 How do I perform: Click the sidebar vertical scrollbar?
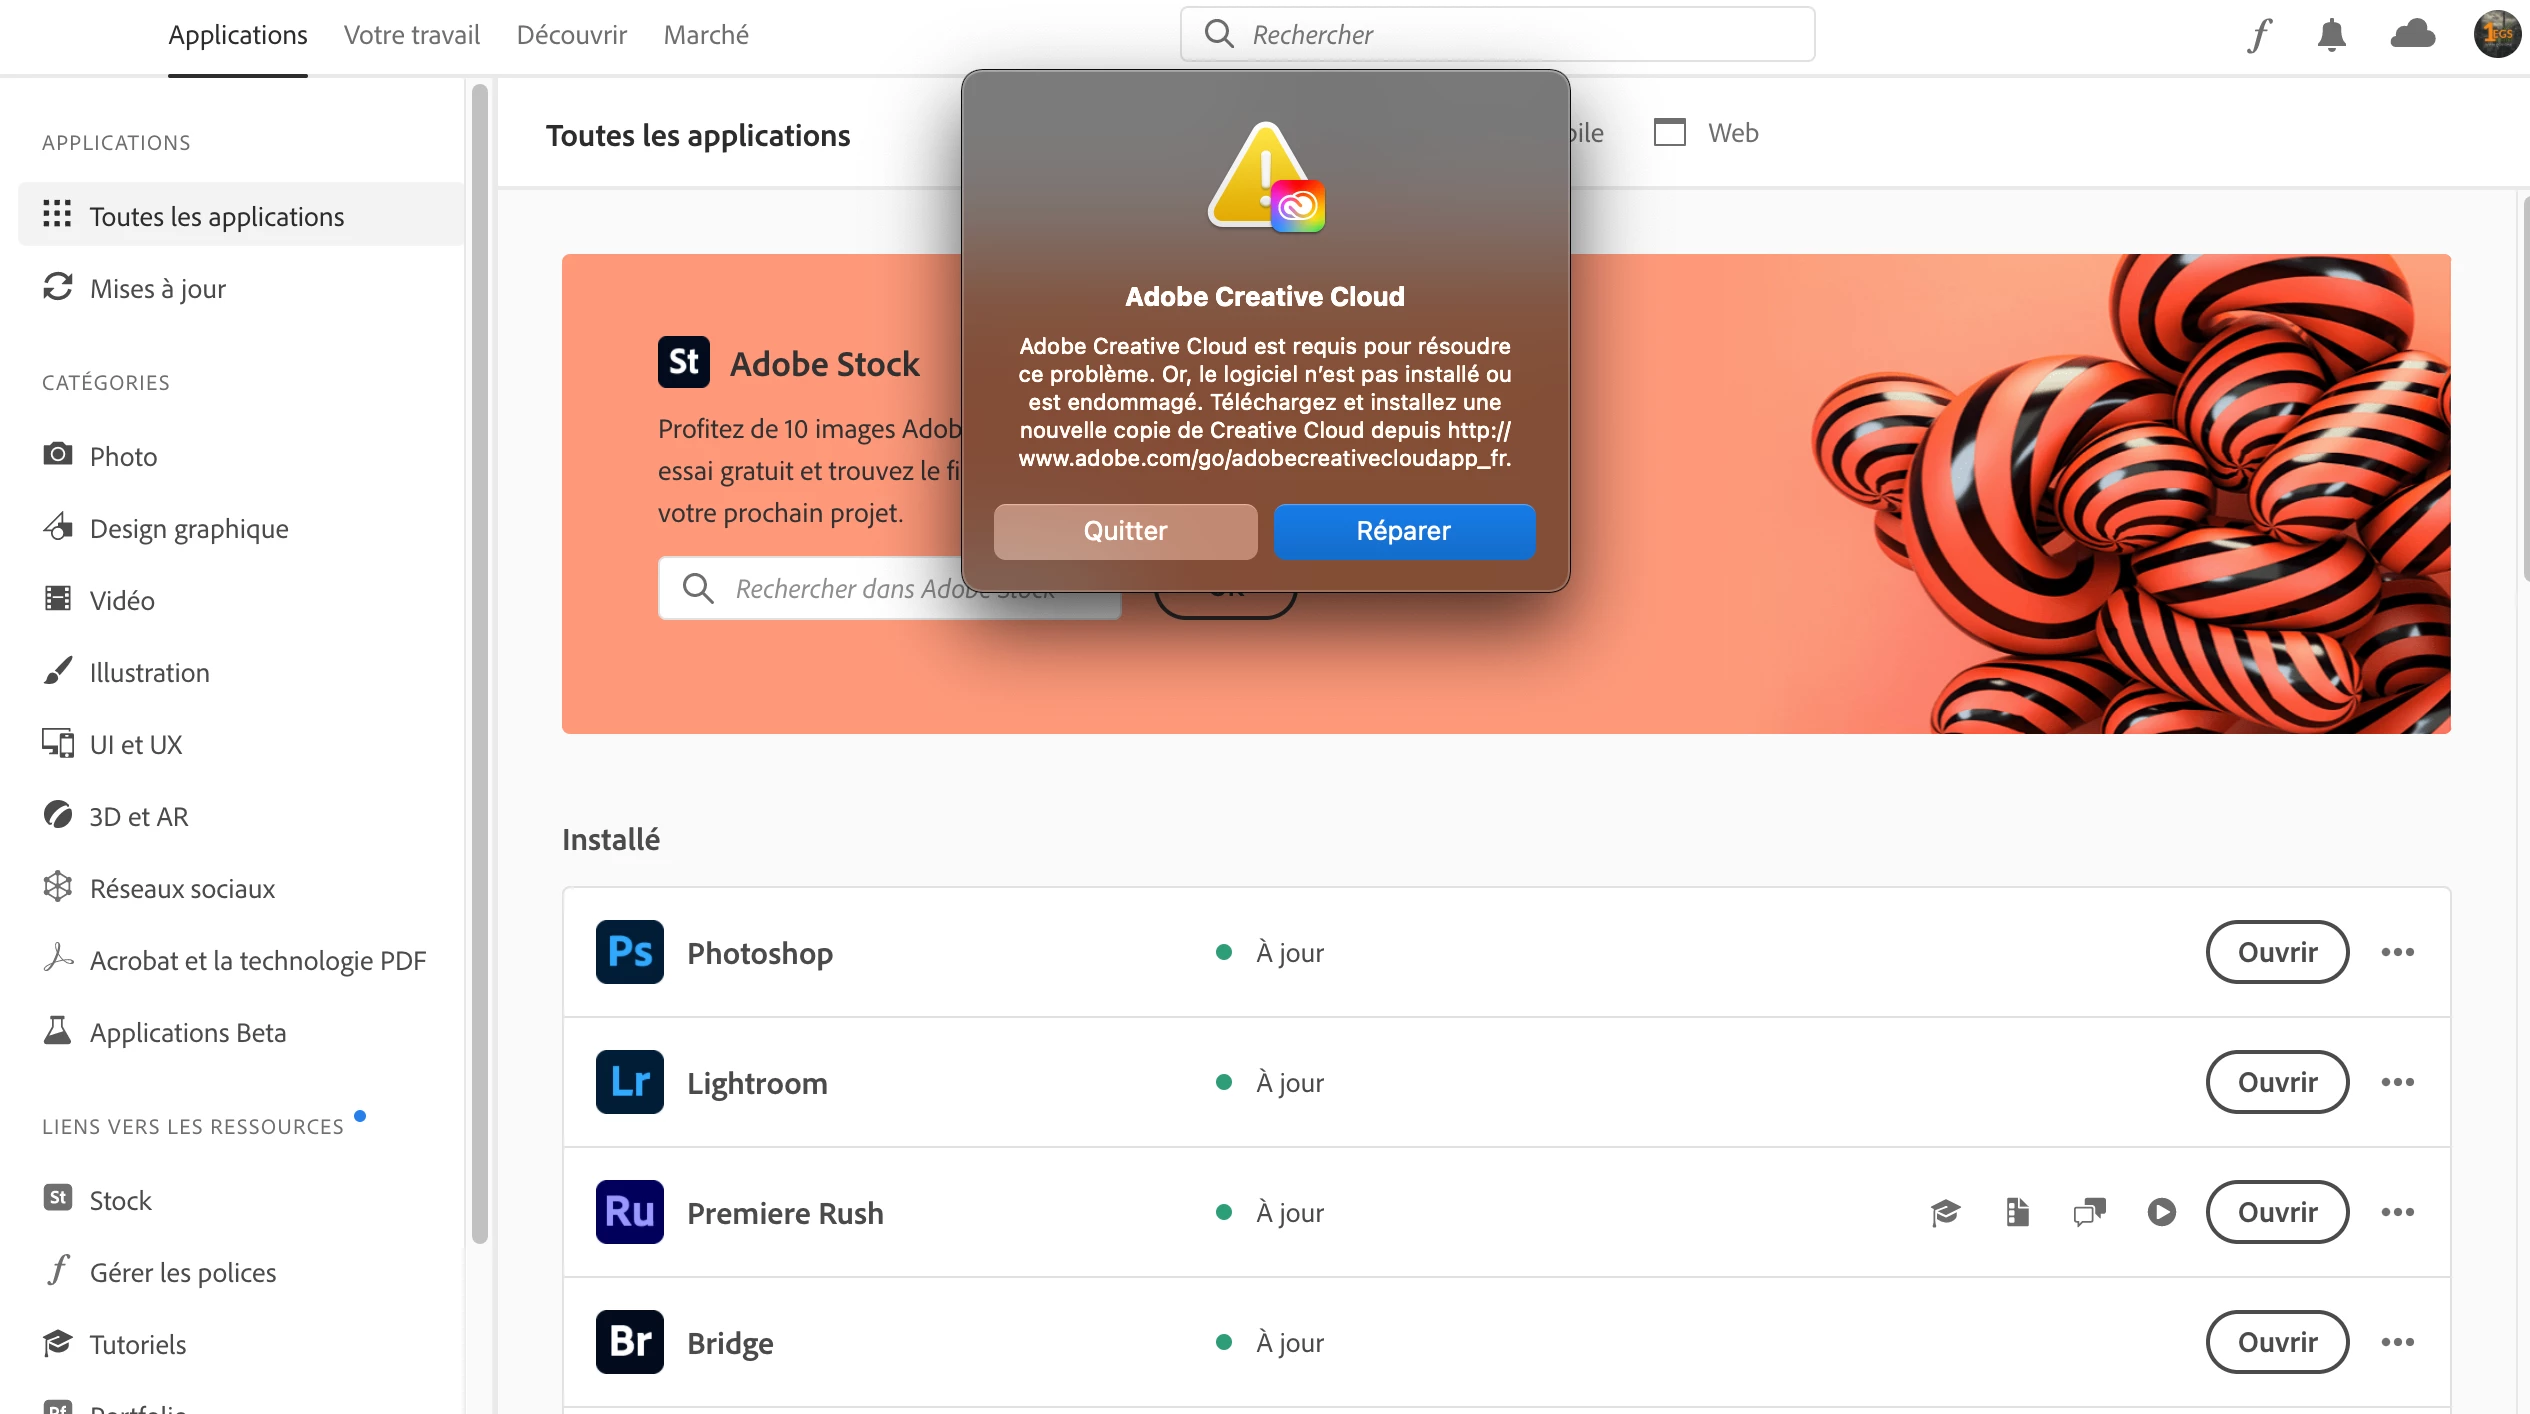pos(480,660)
